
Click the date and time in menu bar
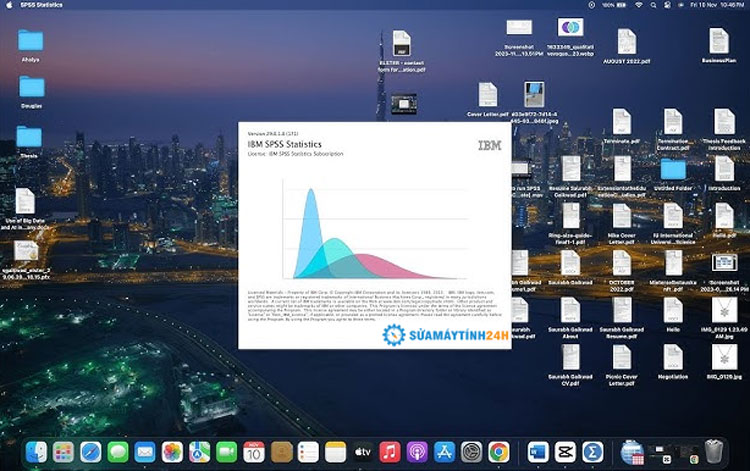click(x=717, y=5)
